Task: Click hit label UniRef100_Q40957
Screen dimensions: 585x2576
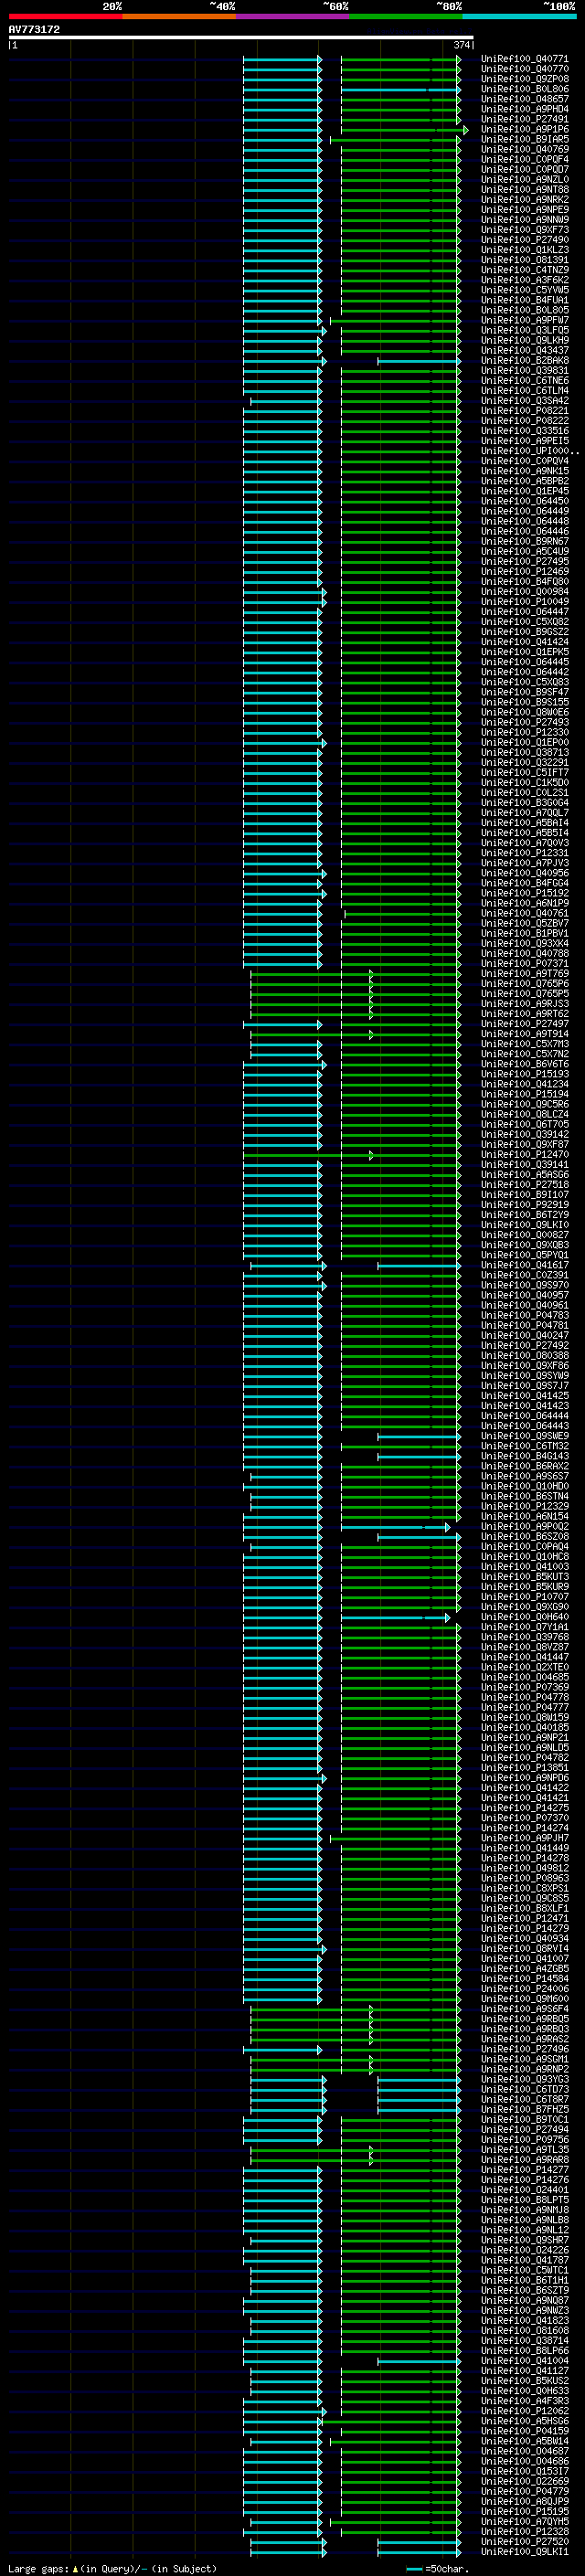Action: 524,1295
